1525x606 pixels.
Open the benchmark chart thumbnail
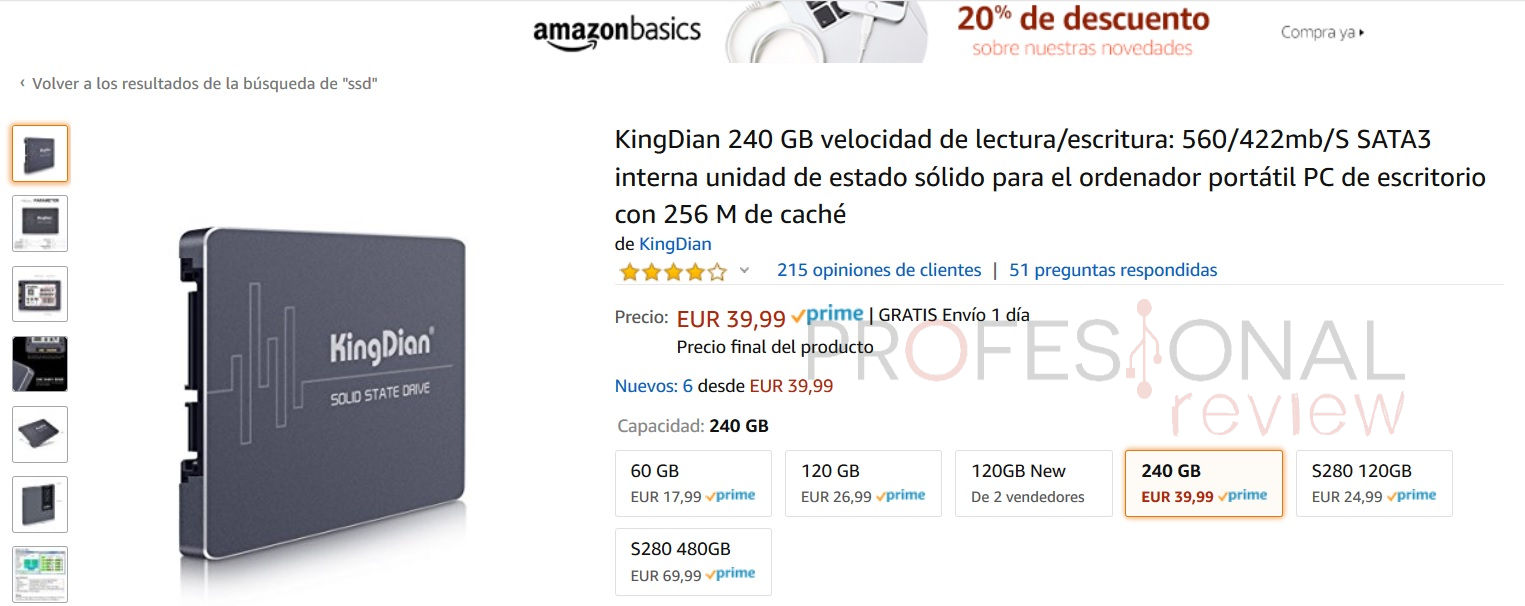click(40, 574)
